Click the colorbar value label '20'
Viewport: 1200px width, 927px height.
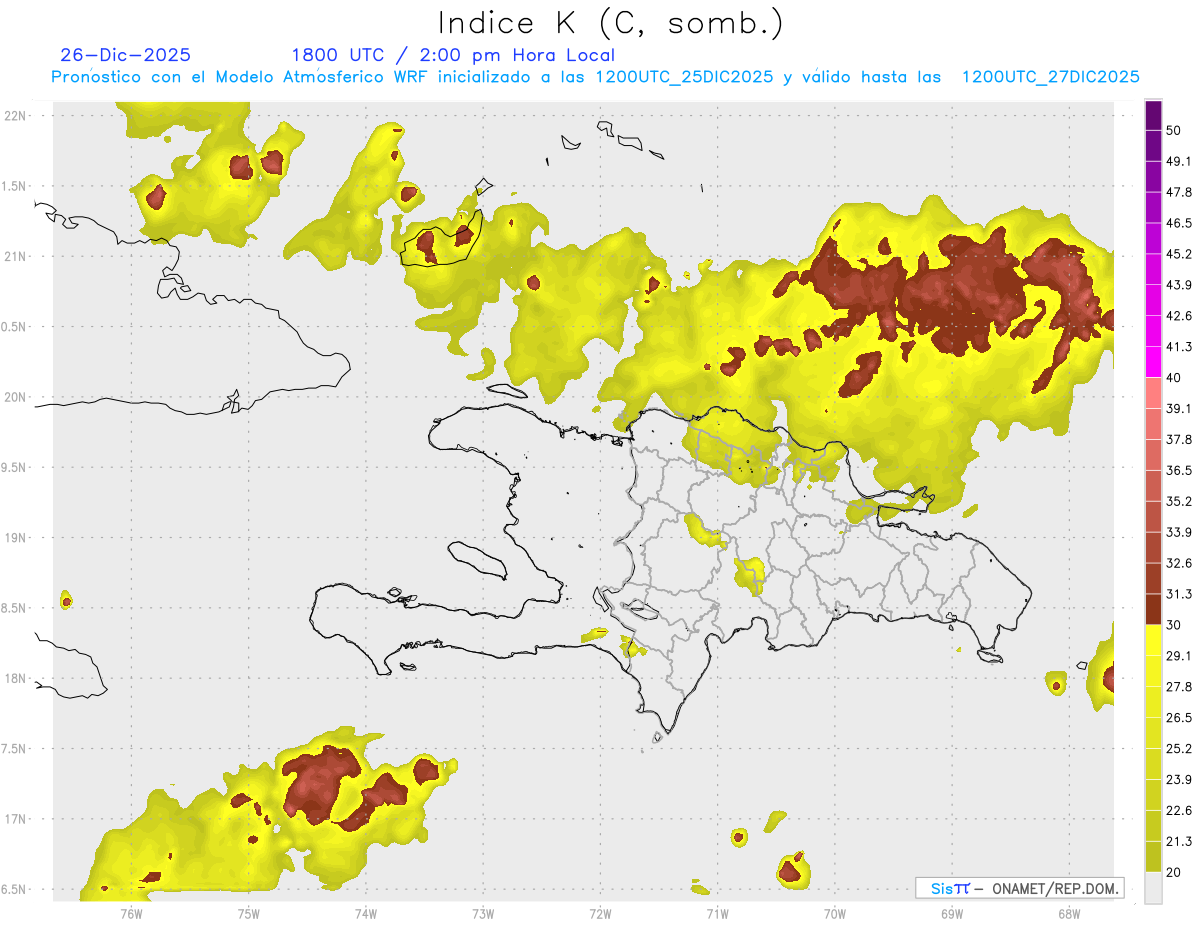(1173, 873)
